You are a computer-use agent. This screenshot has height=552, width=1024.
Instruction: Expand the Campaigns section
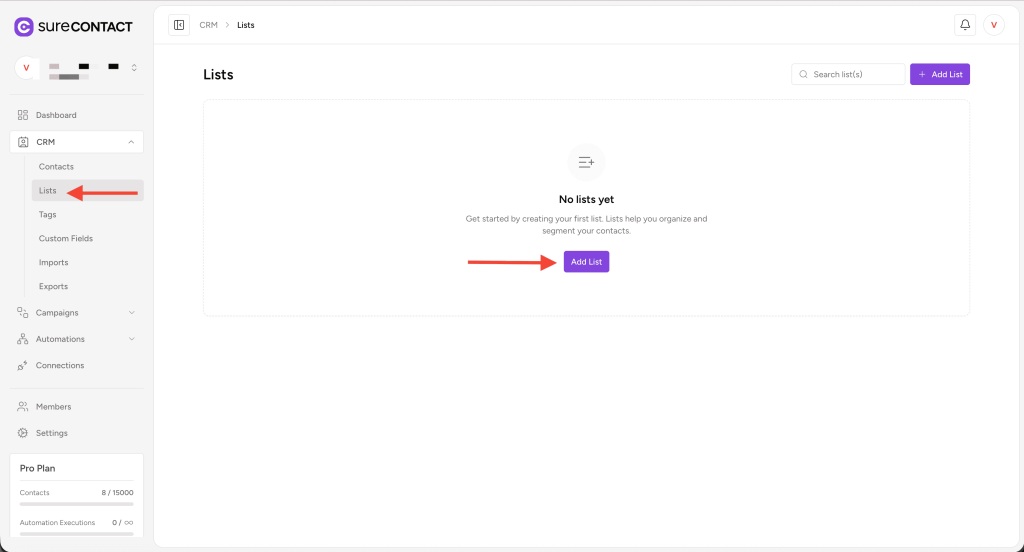pyautogui.click(x=131, y=313)
